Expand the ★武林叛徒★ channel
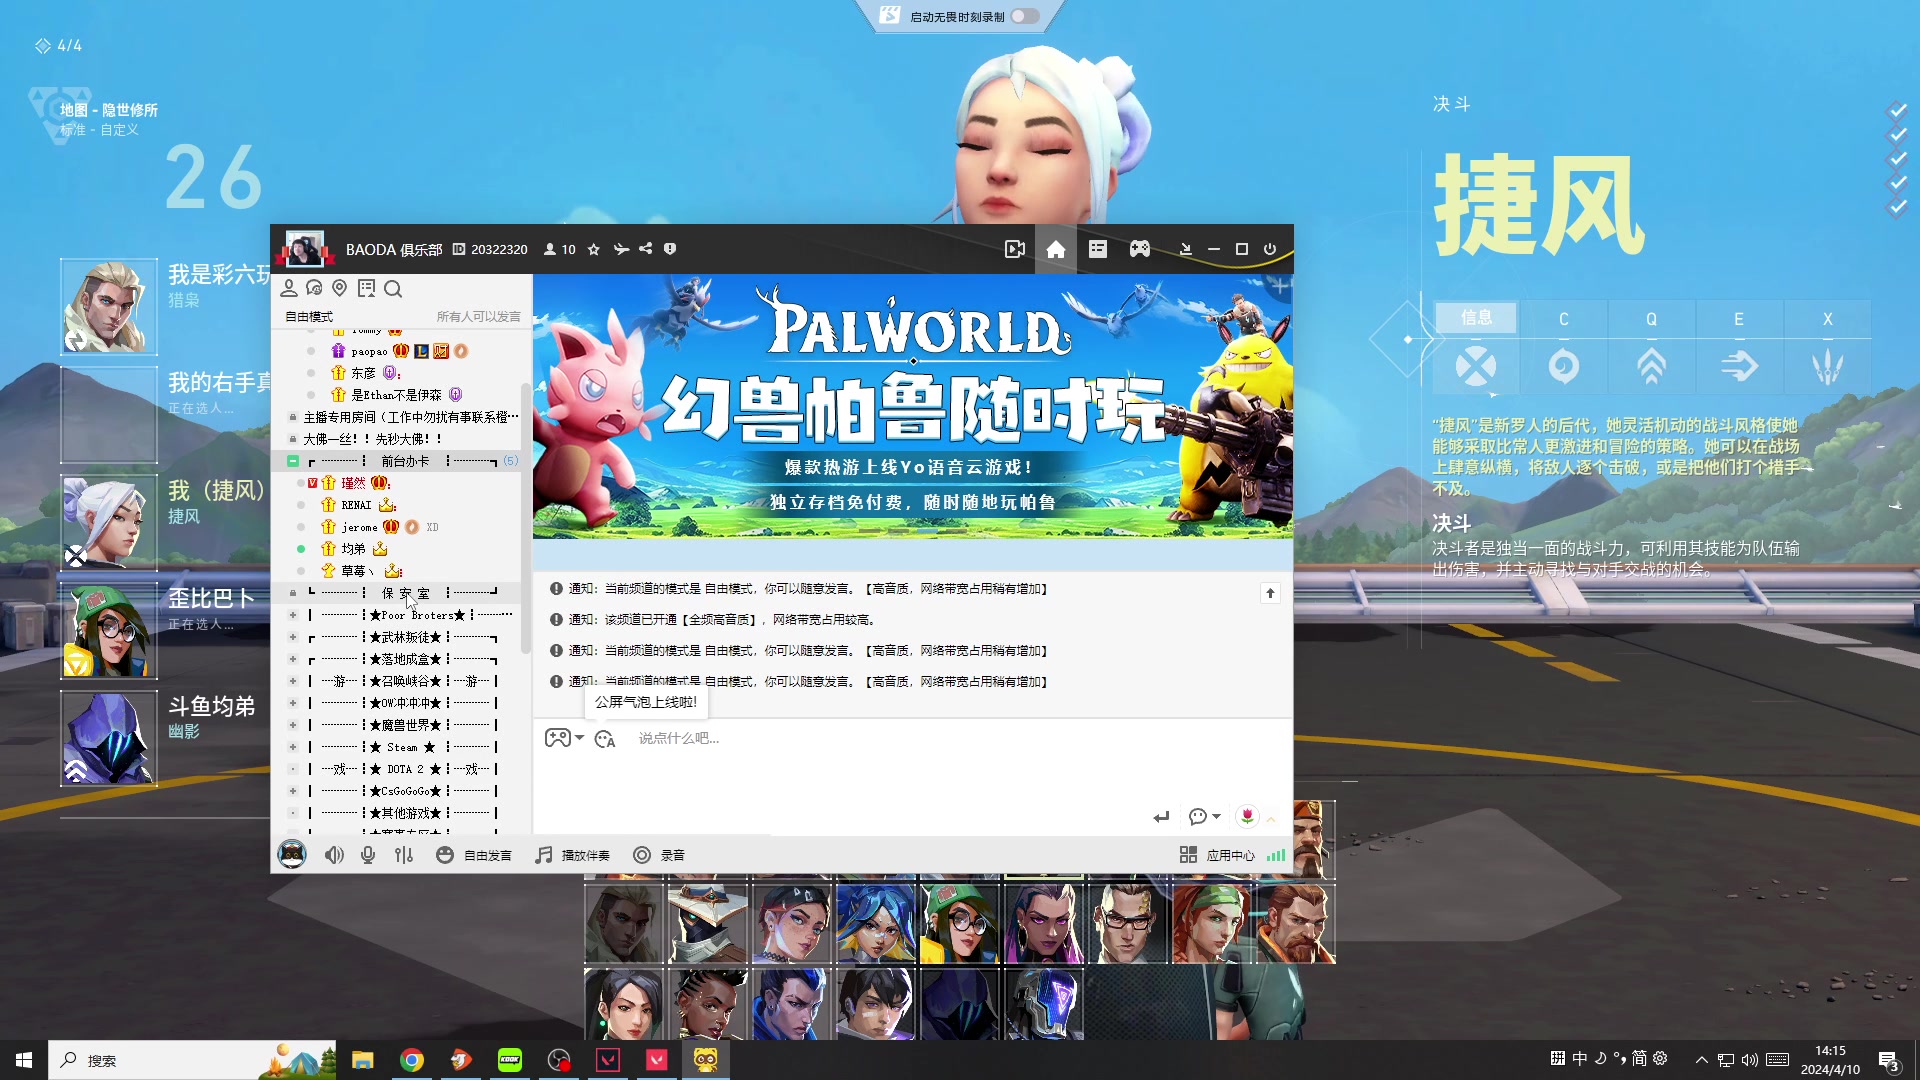 click(x=293, y=637)
